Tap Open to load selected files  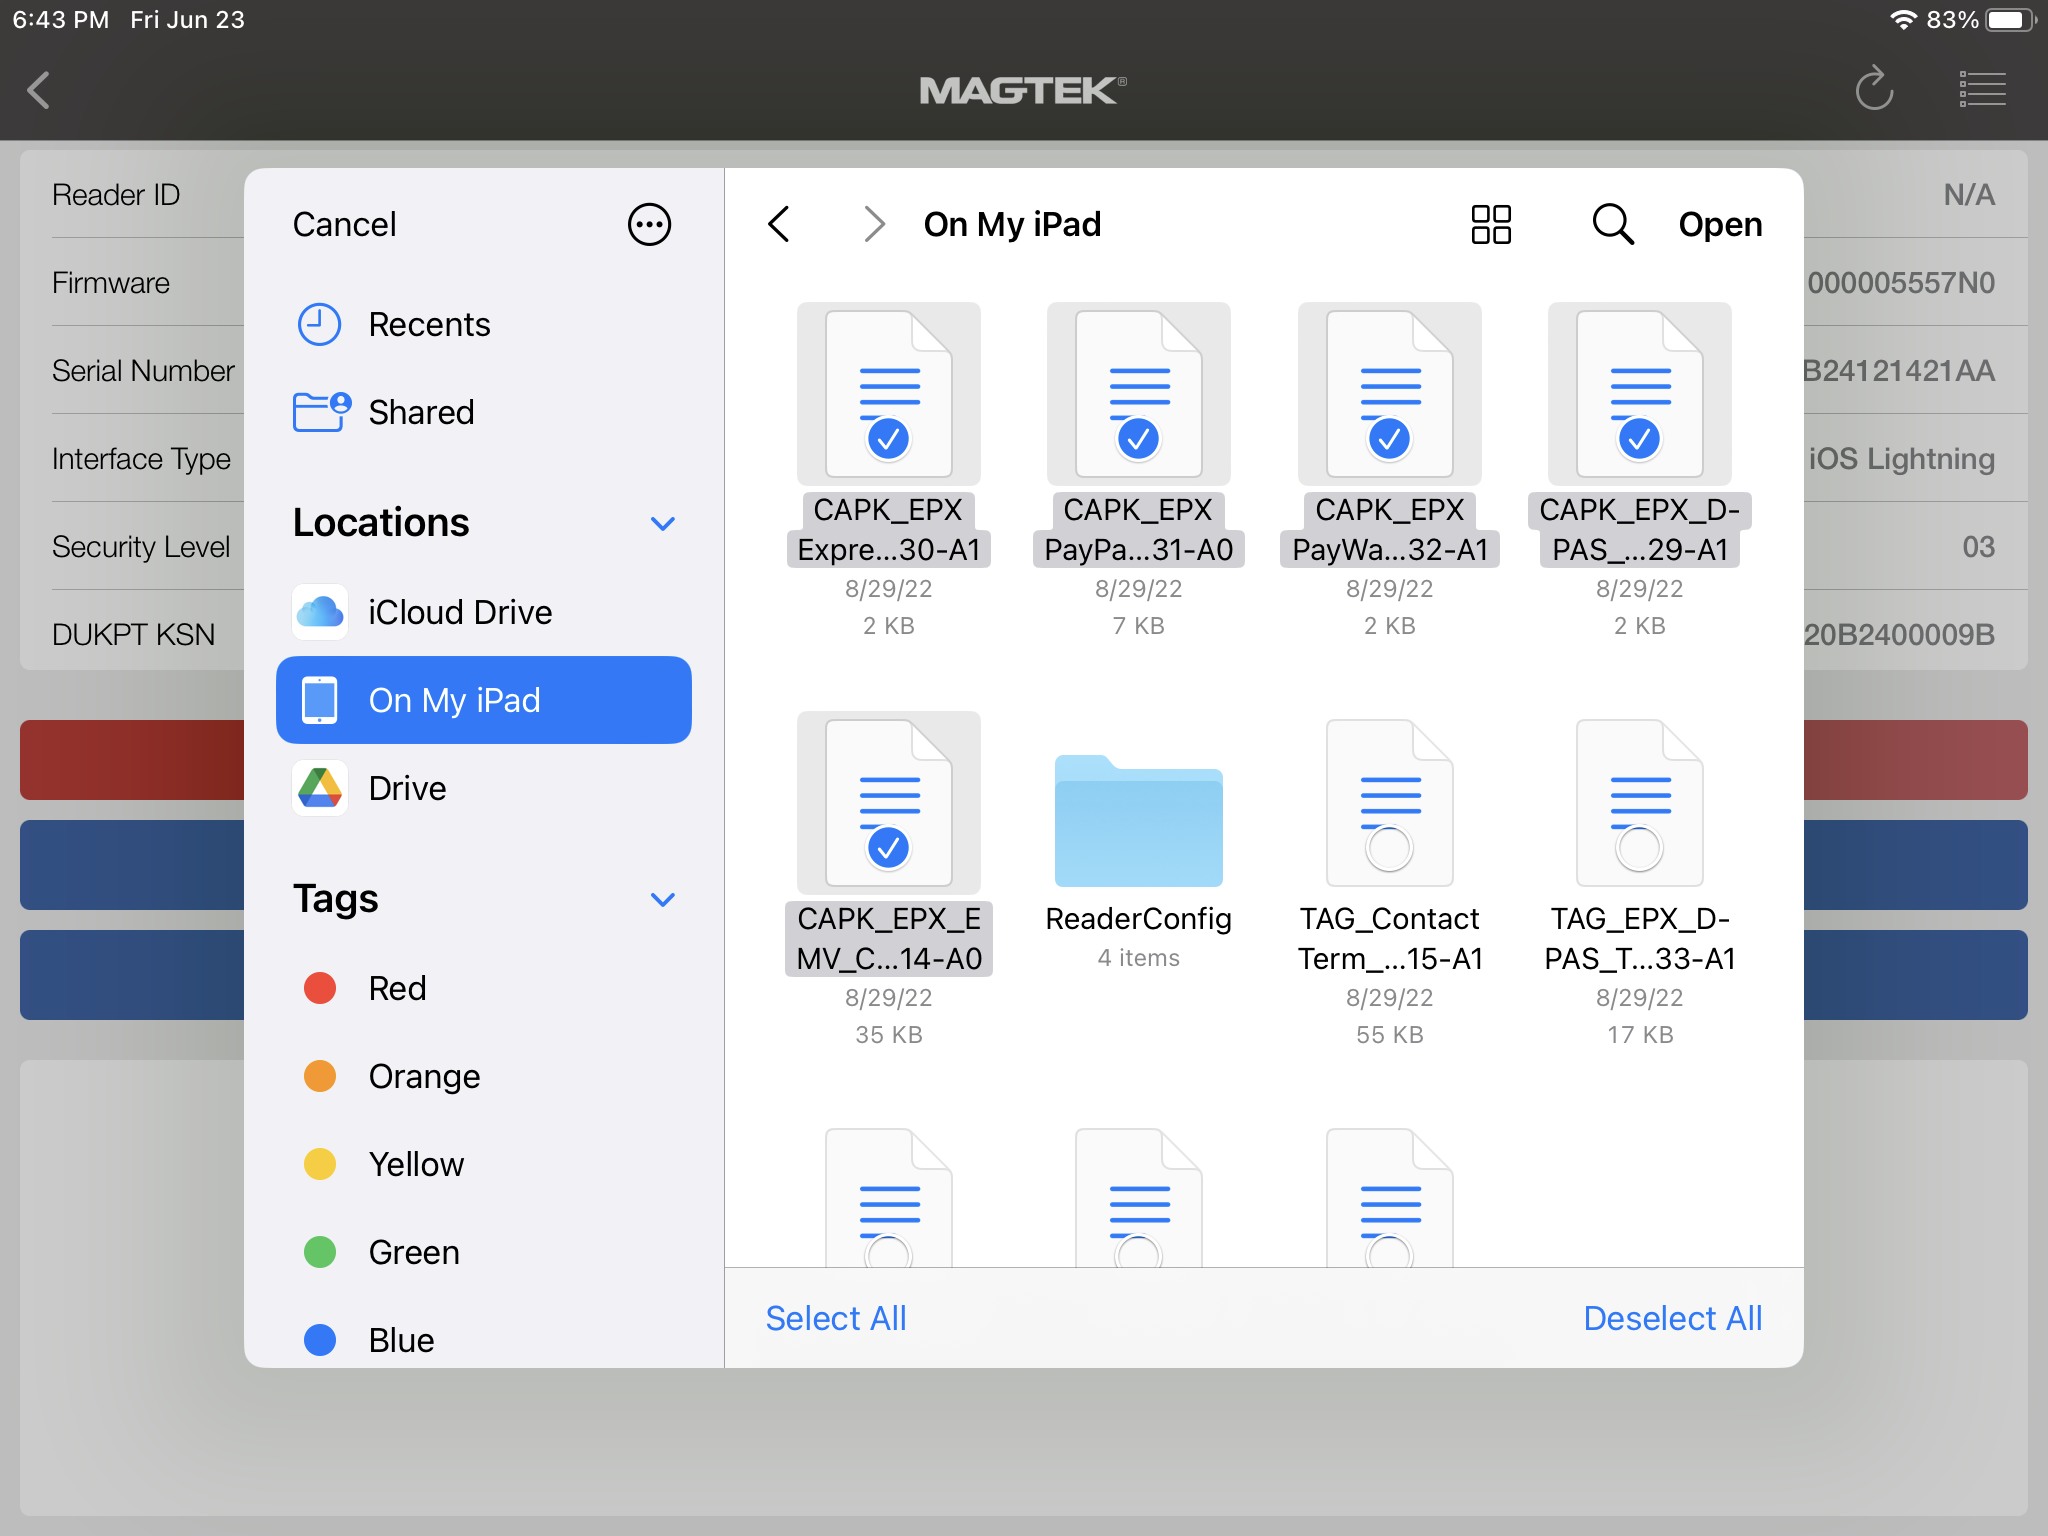[x=1720, y=224]
